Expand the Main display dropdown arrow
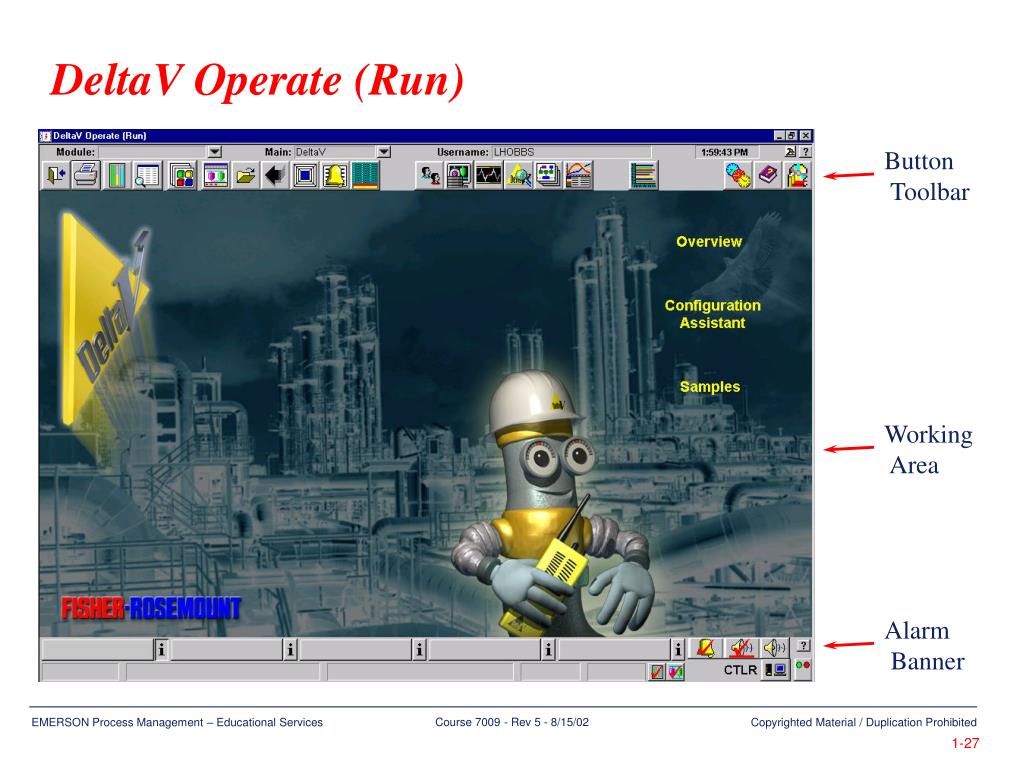The height and width of the screenshot is (768, 1024). pos(384,152)
